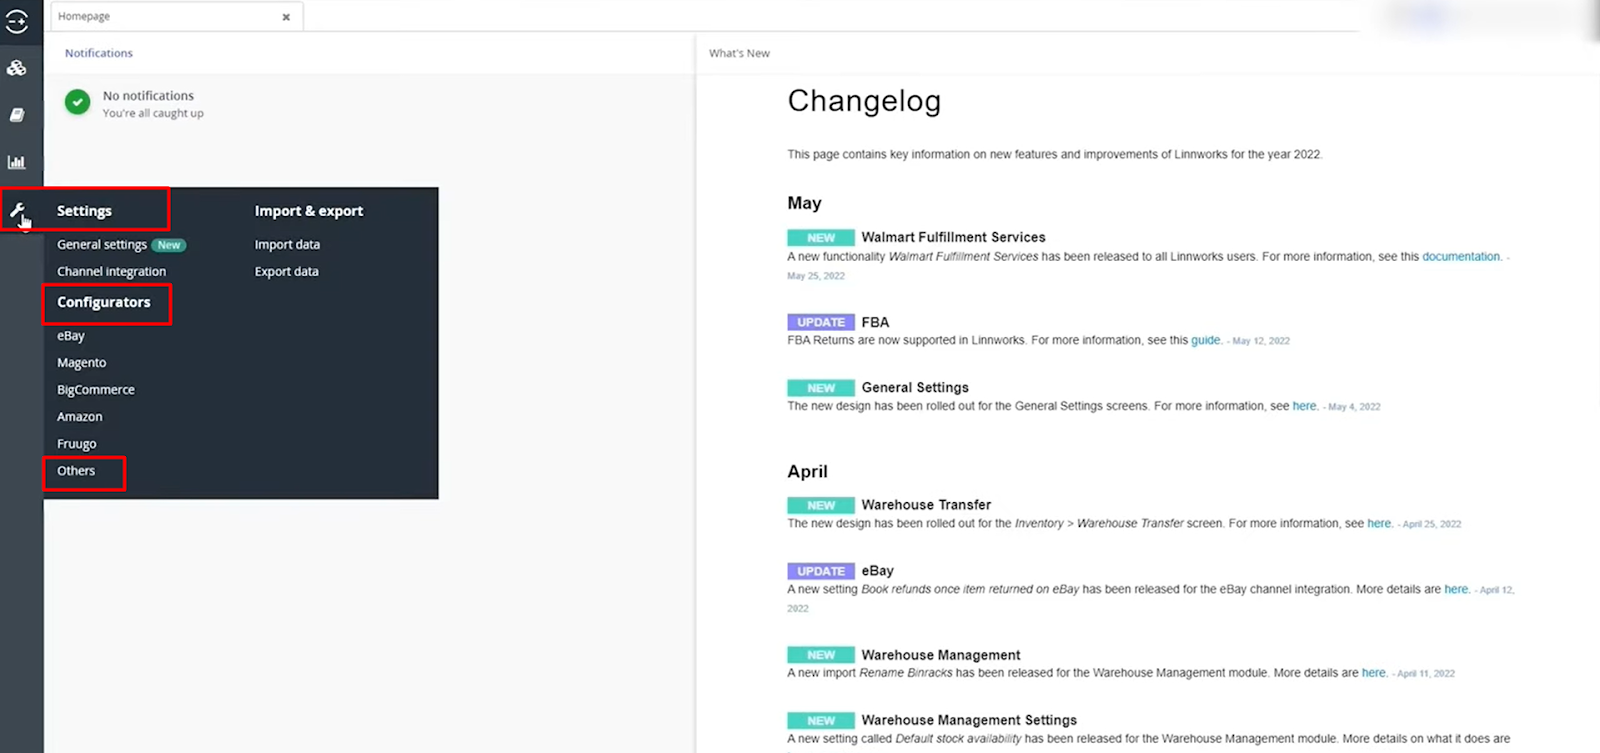
Task: Open the Others configurator entry
Action: (76, 471)
